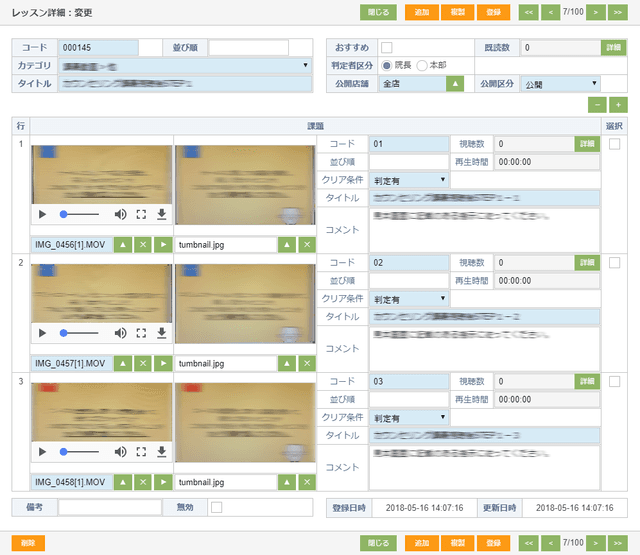Remove the IMG_0456[1].MOV file
Screen dimensions: 640x555
point(143,245)
